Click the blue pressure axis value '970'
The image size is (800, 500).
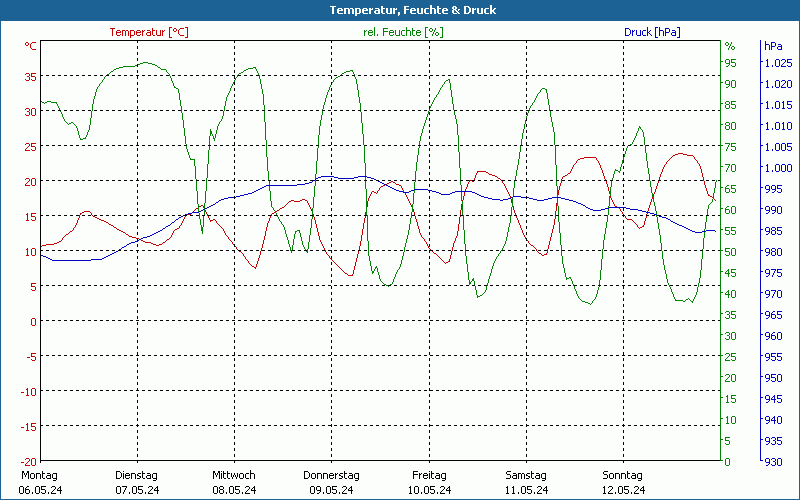773,294
